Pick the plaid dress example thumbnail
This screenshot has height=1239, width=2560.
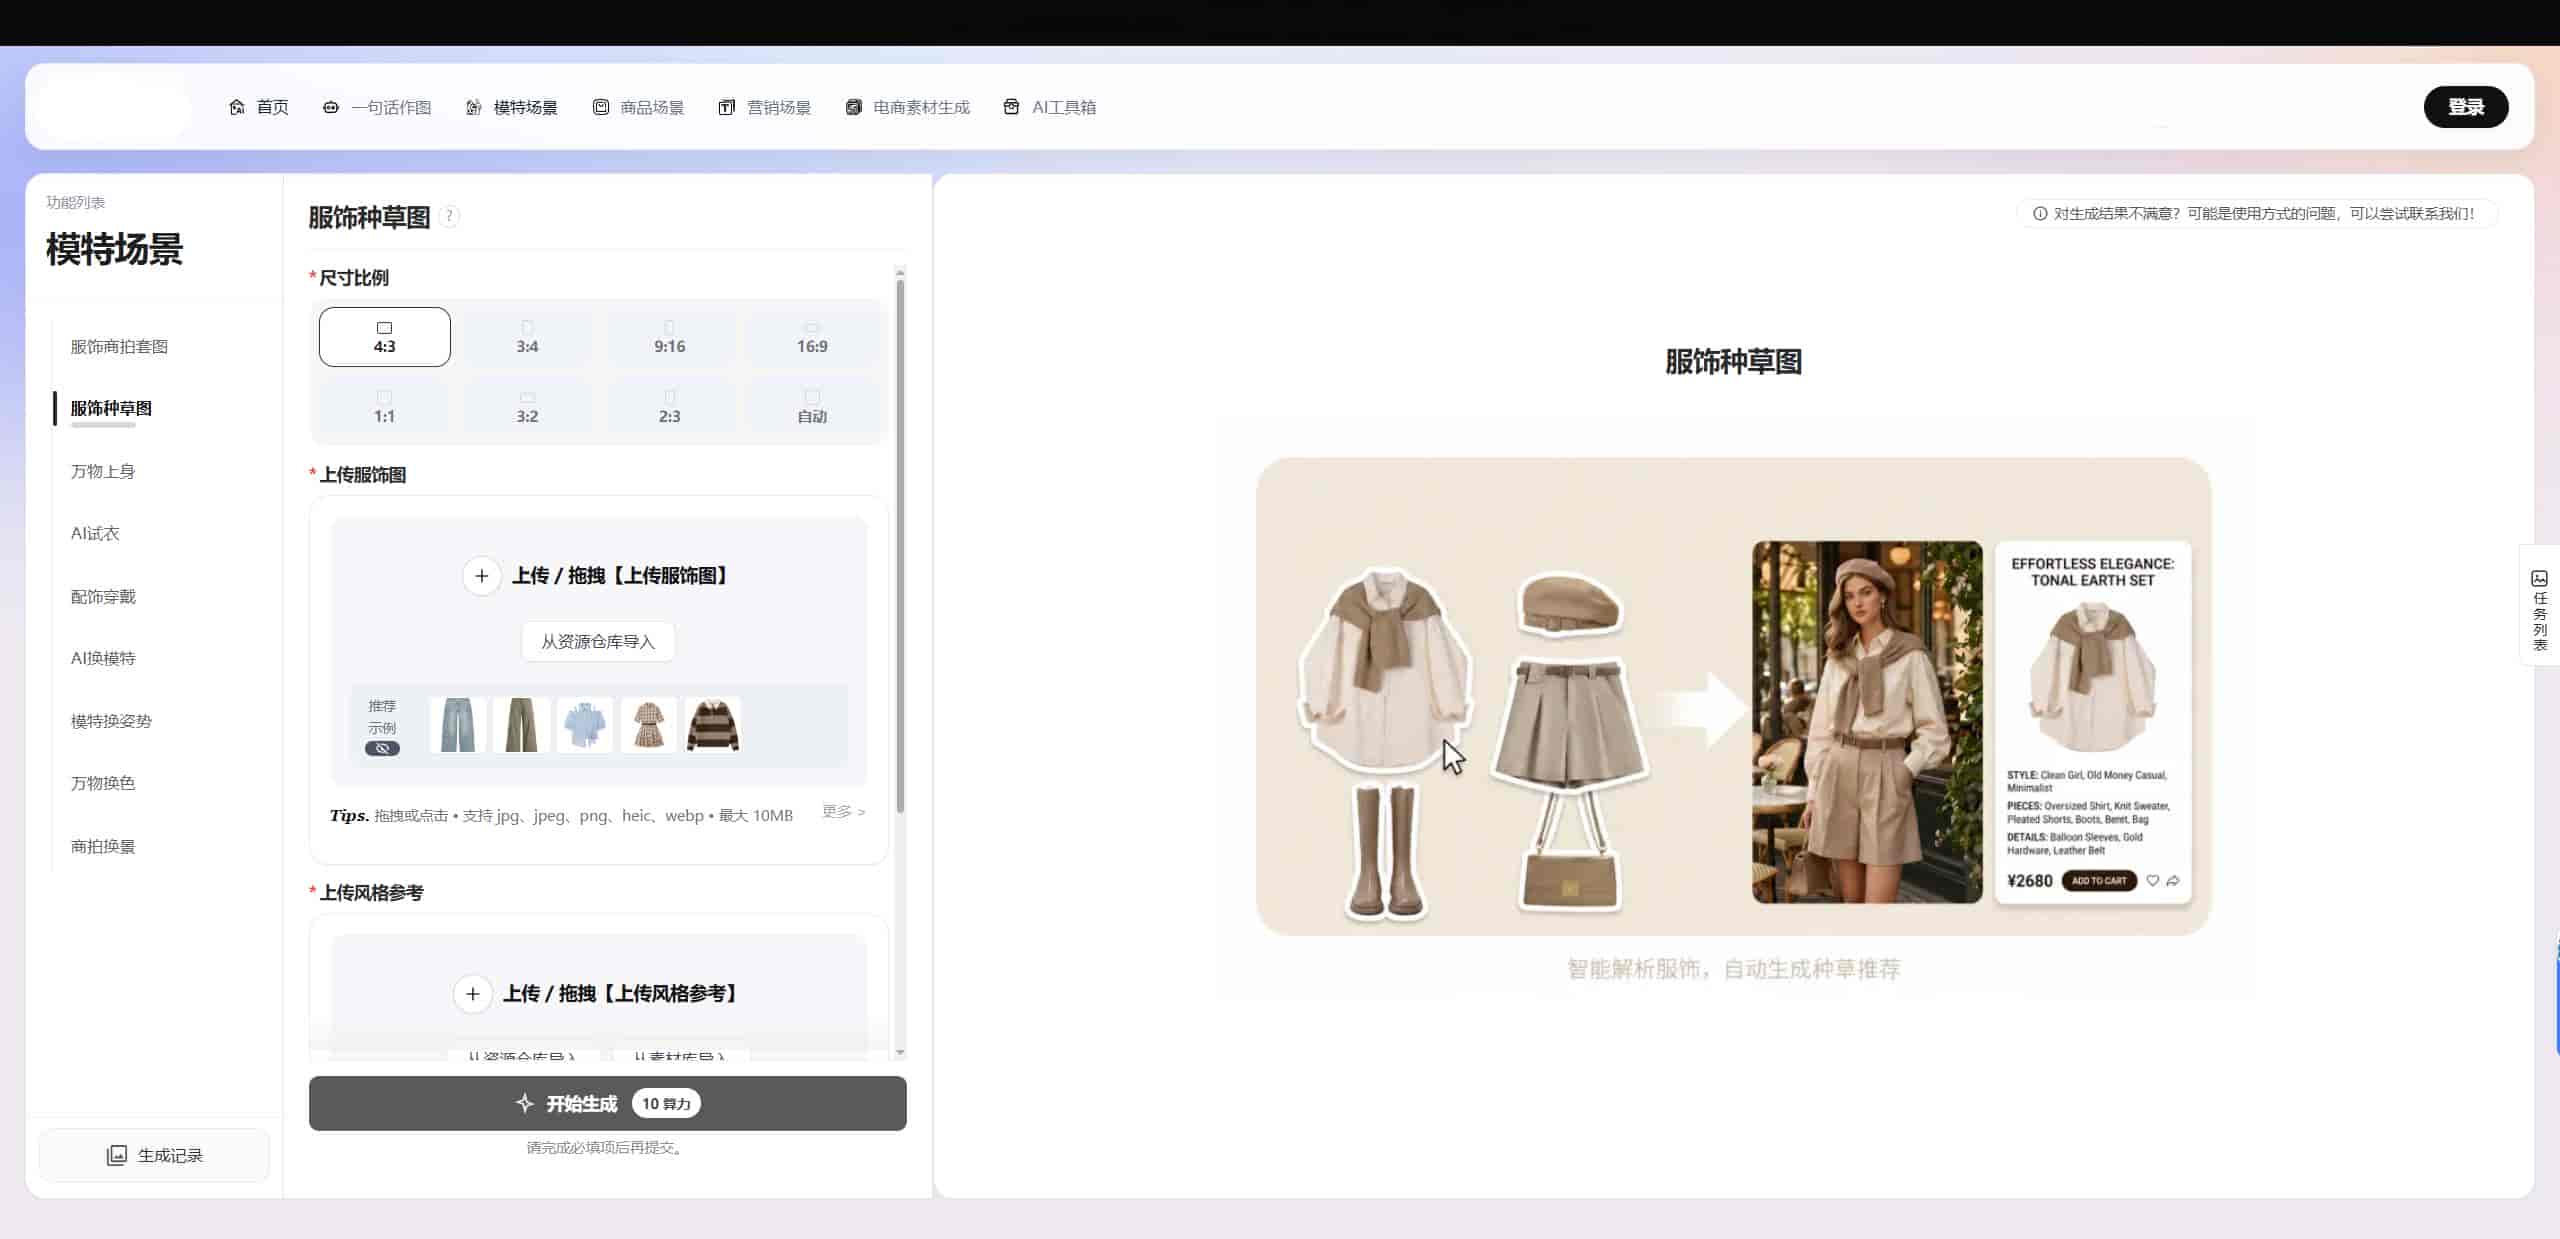pyautogui.click(x=649, y=725)
